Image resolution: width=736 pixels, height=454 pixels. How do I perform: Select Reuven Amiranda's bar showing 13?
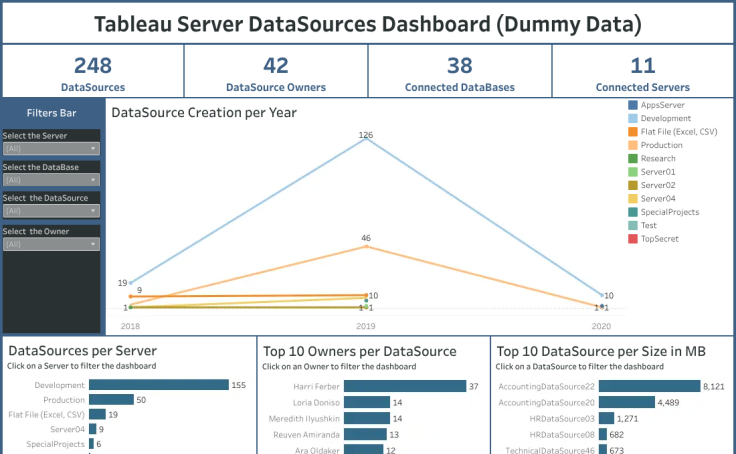[365, 434]
